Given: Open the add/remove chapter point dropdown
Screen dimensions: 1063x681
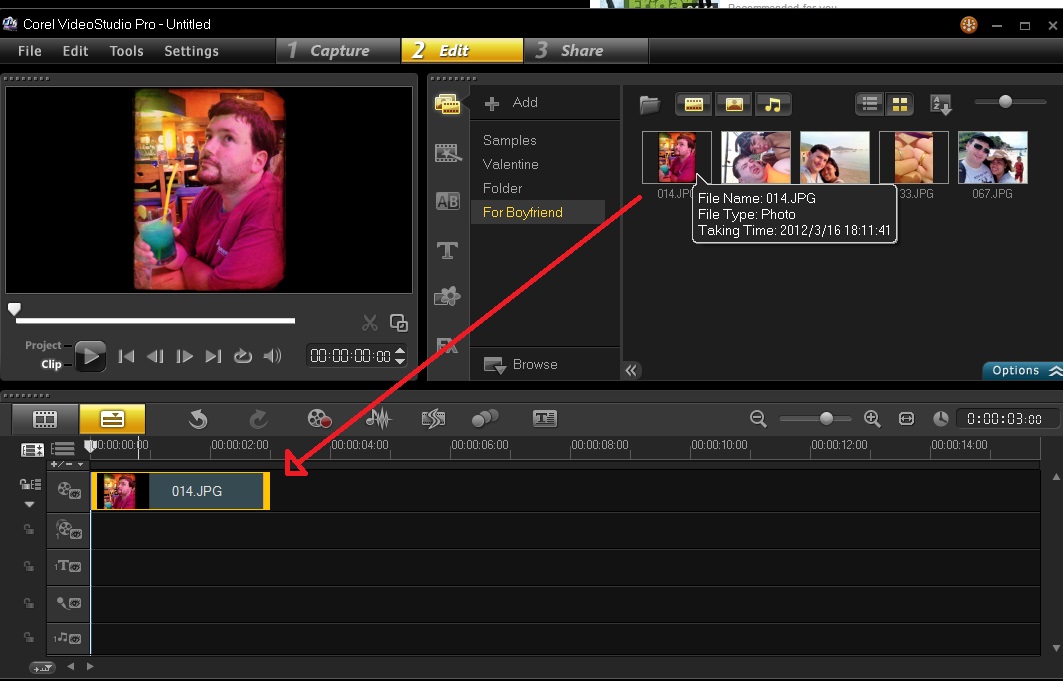Looking at the screenshot, I should click(x=67, y=464).
